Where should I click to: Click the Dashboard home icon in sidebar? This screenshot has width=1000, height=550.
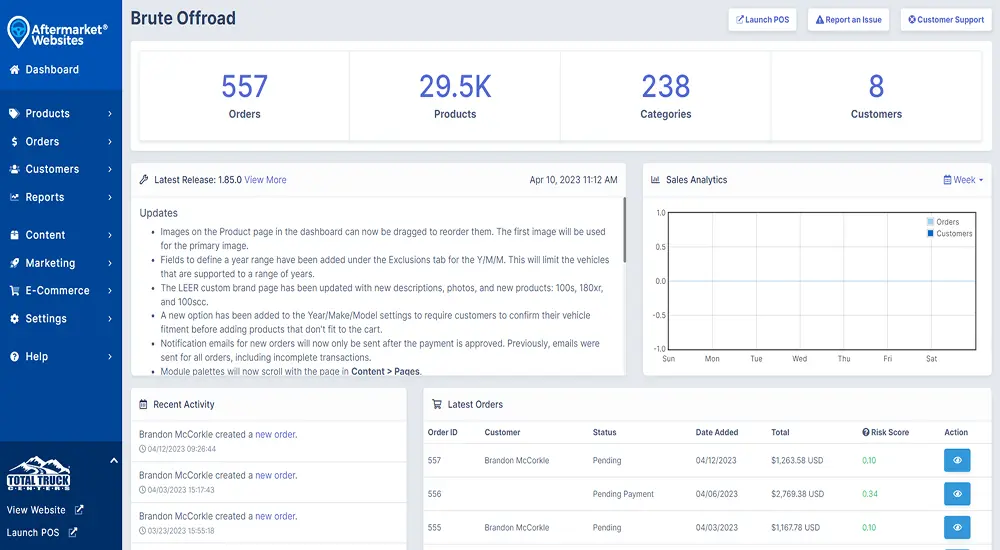click(x=15, y=70)
